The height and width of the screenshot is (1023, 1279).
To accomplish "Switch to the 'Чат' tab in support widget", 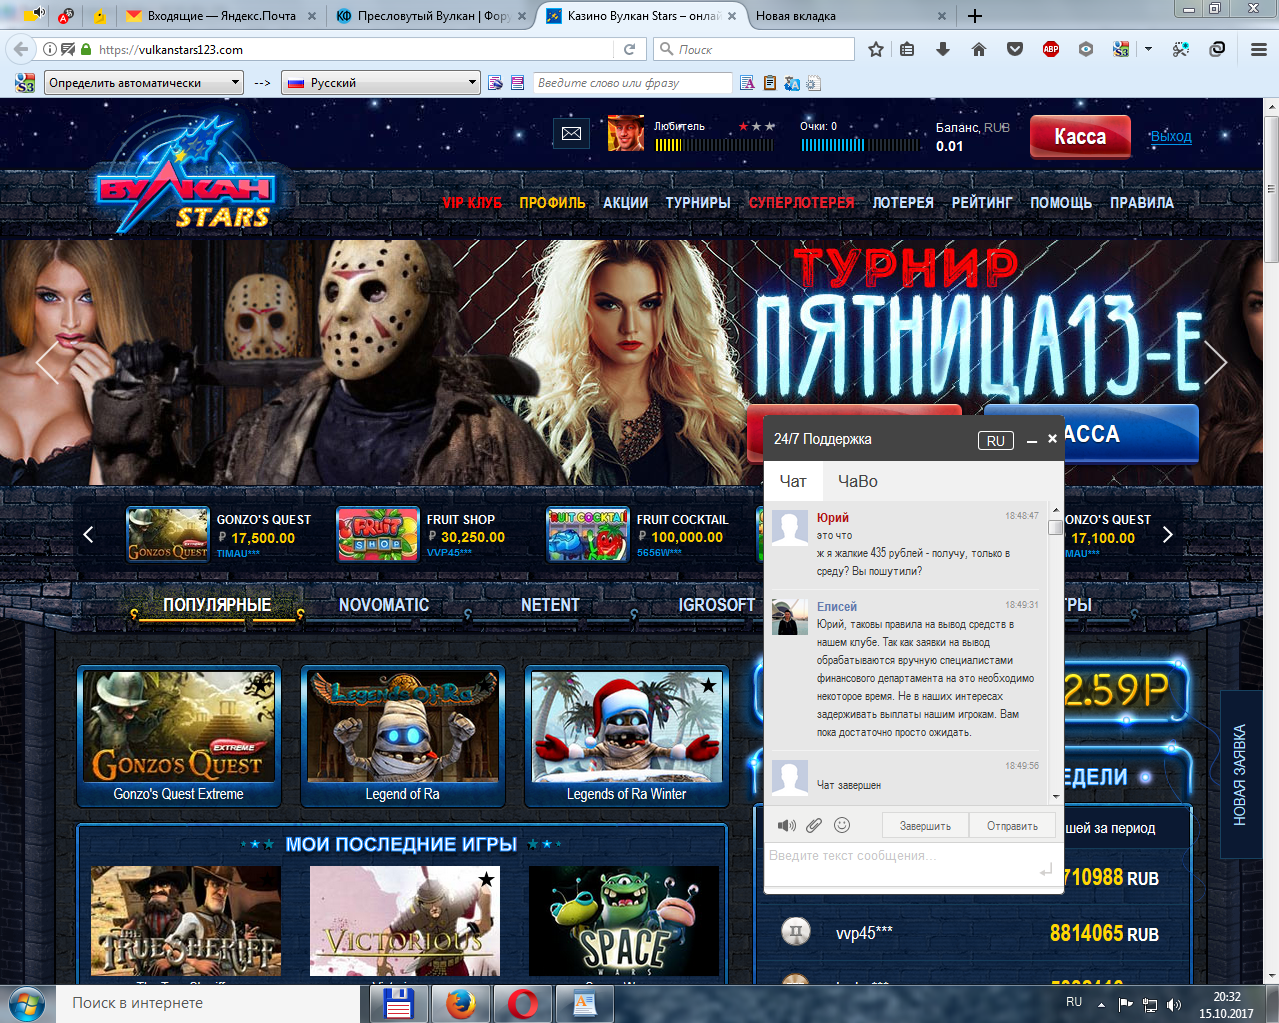I will 793,481.
